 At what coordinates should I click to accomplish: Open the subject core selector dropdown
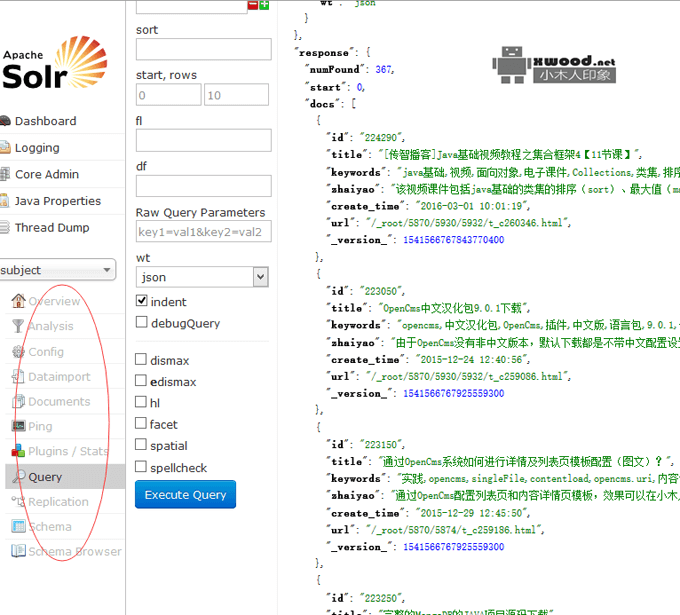[x=58, y=270]
